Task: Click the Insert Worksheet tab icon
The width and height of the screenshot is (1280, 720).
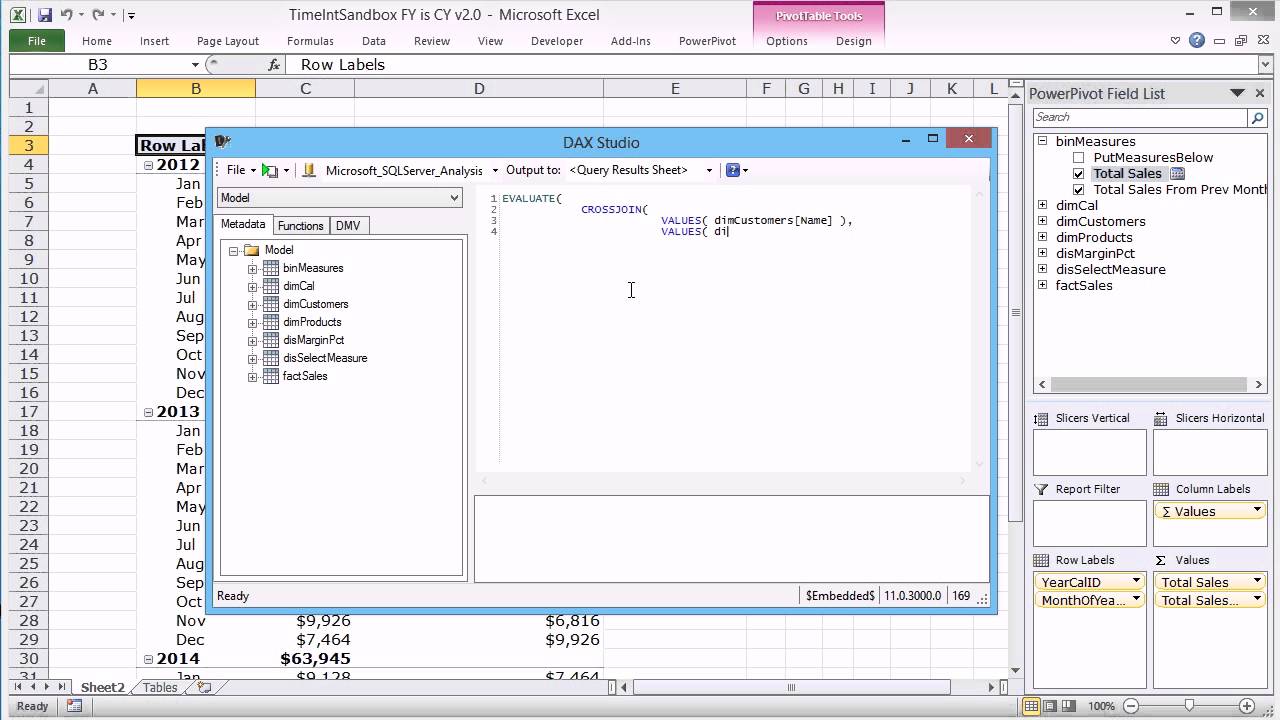Action: pos(204,687)
